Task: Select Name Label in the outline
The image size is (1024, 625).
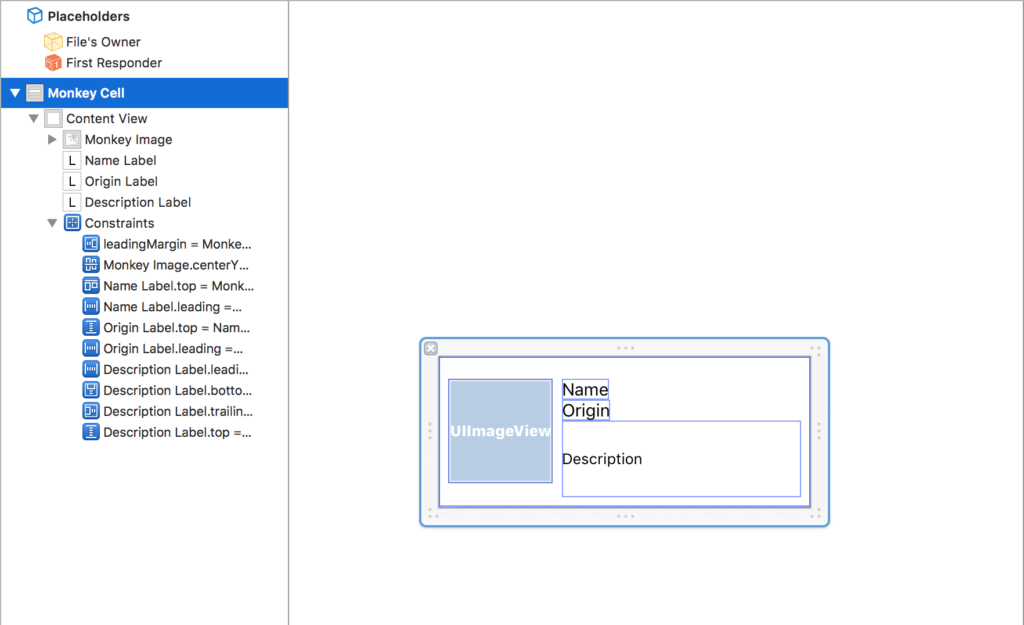Action: 120,161
